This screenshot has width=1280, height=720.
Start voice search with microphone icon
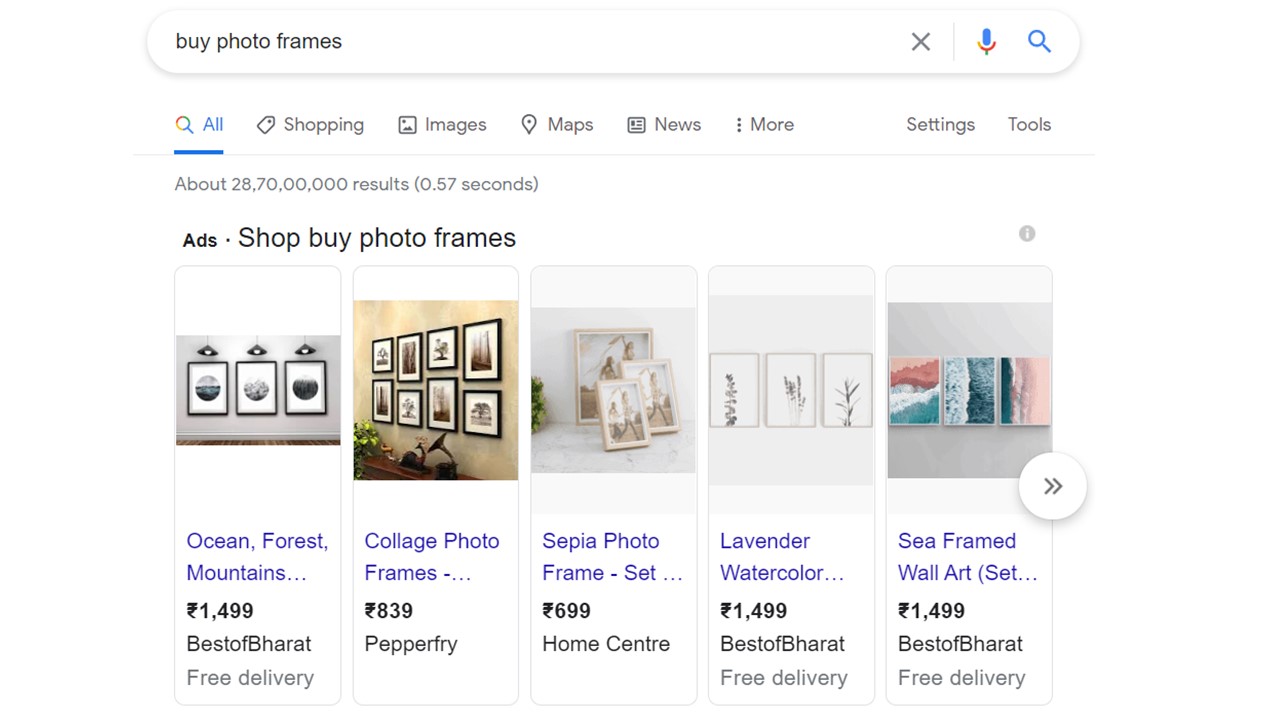click(986, 41)
